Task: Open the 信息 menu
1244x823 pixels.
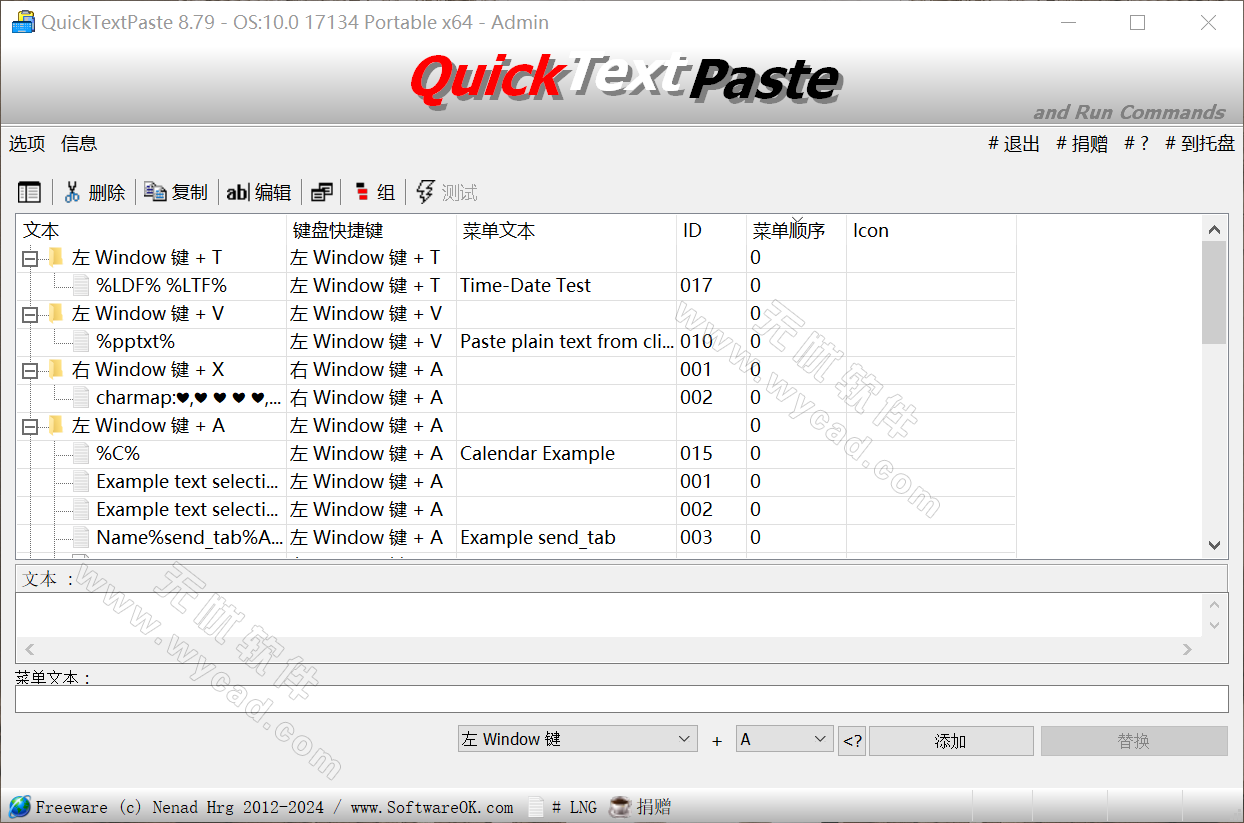Action: (78, 143)
